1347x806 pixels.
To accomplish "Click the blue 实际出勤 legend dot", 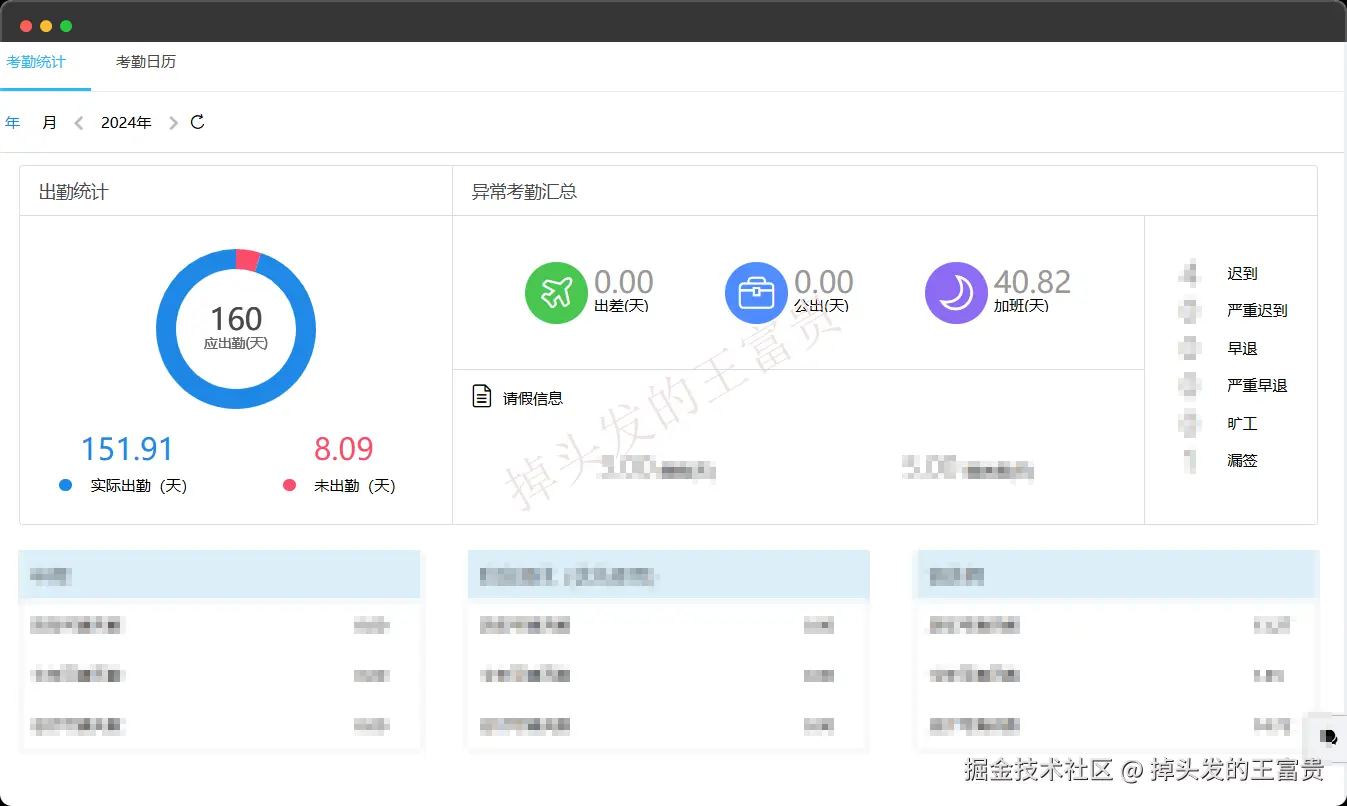I will [x=66, y=485].
